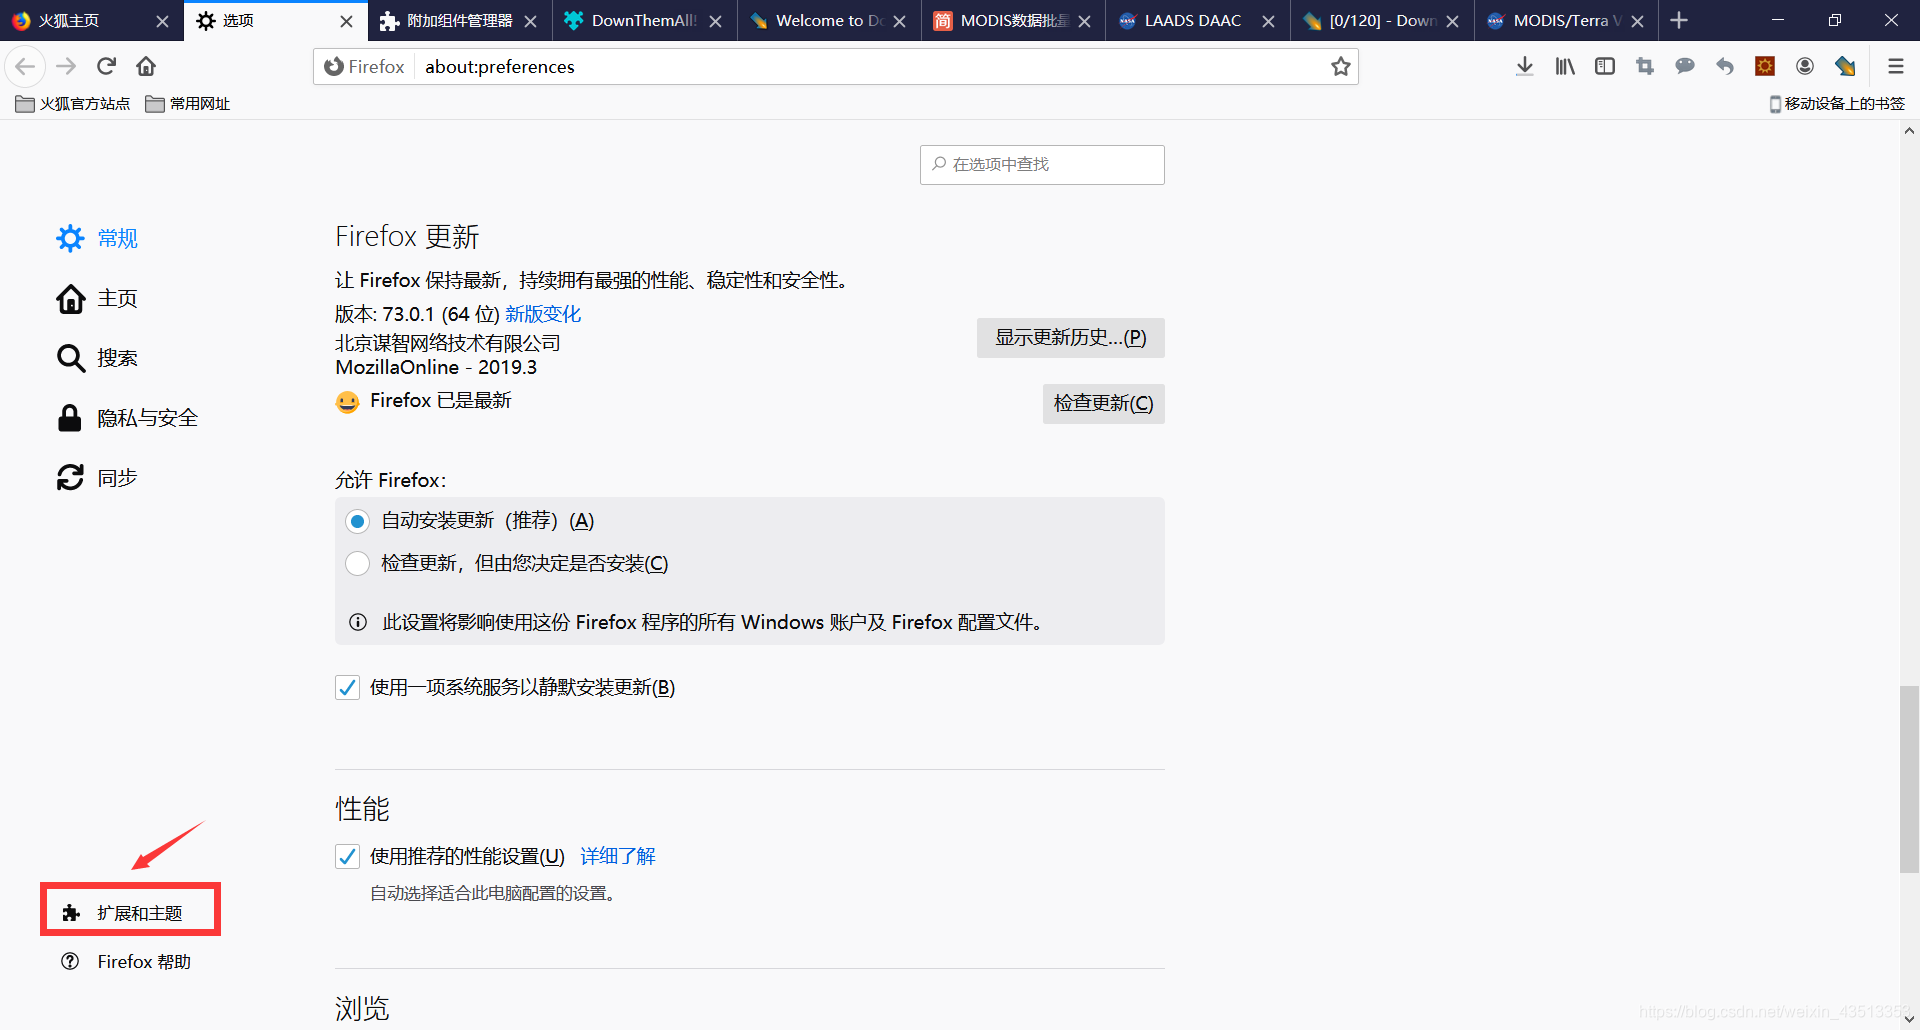Screen dimensions: 1920x1030
Task: Click the scrollbar down arrow
Action: pos(1909,1019)
